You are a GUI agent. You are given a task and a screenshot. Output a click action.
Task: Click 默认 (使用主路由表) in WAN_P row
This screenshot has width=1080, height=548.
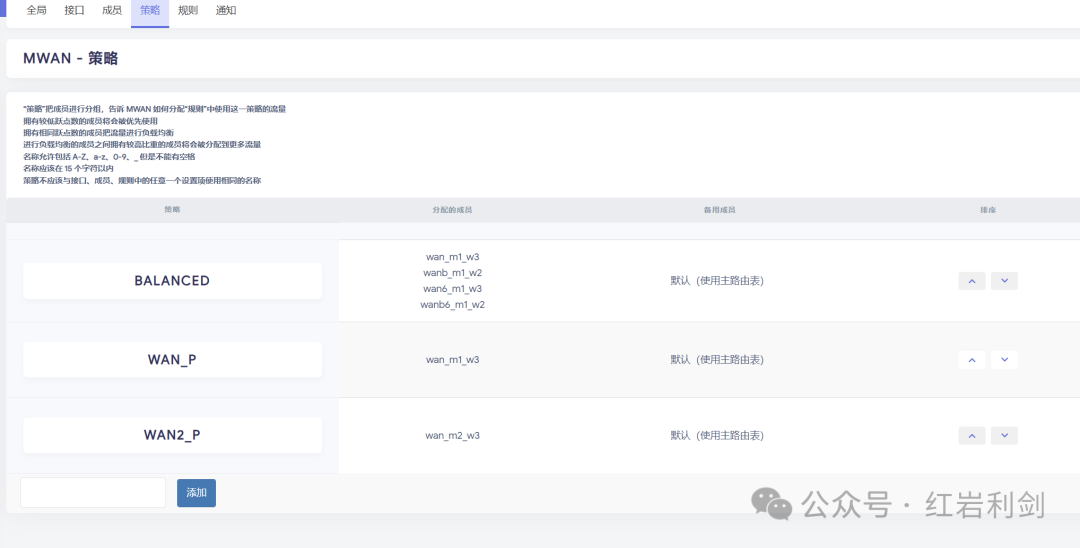click(717, 359)
